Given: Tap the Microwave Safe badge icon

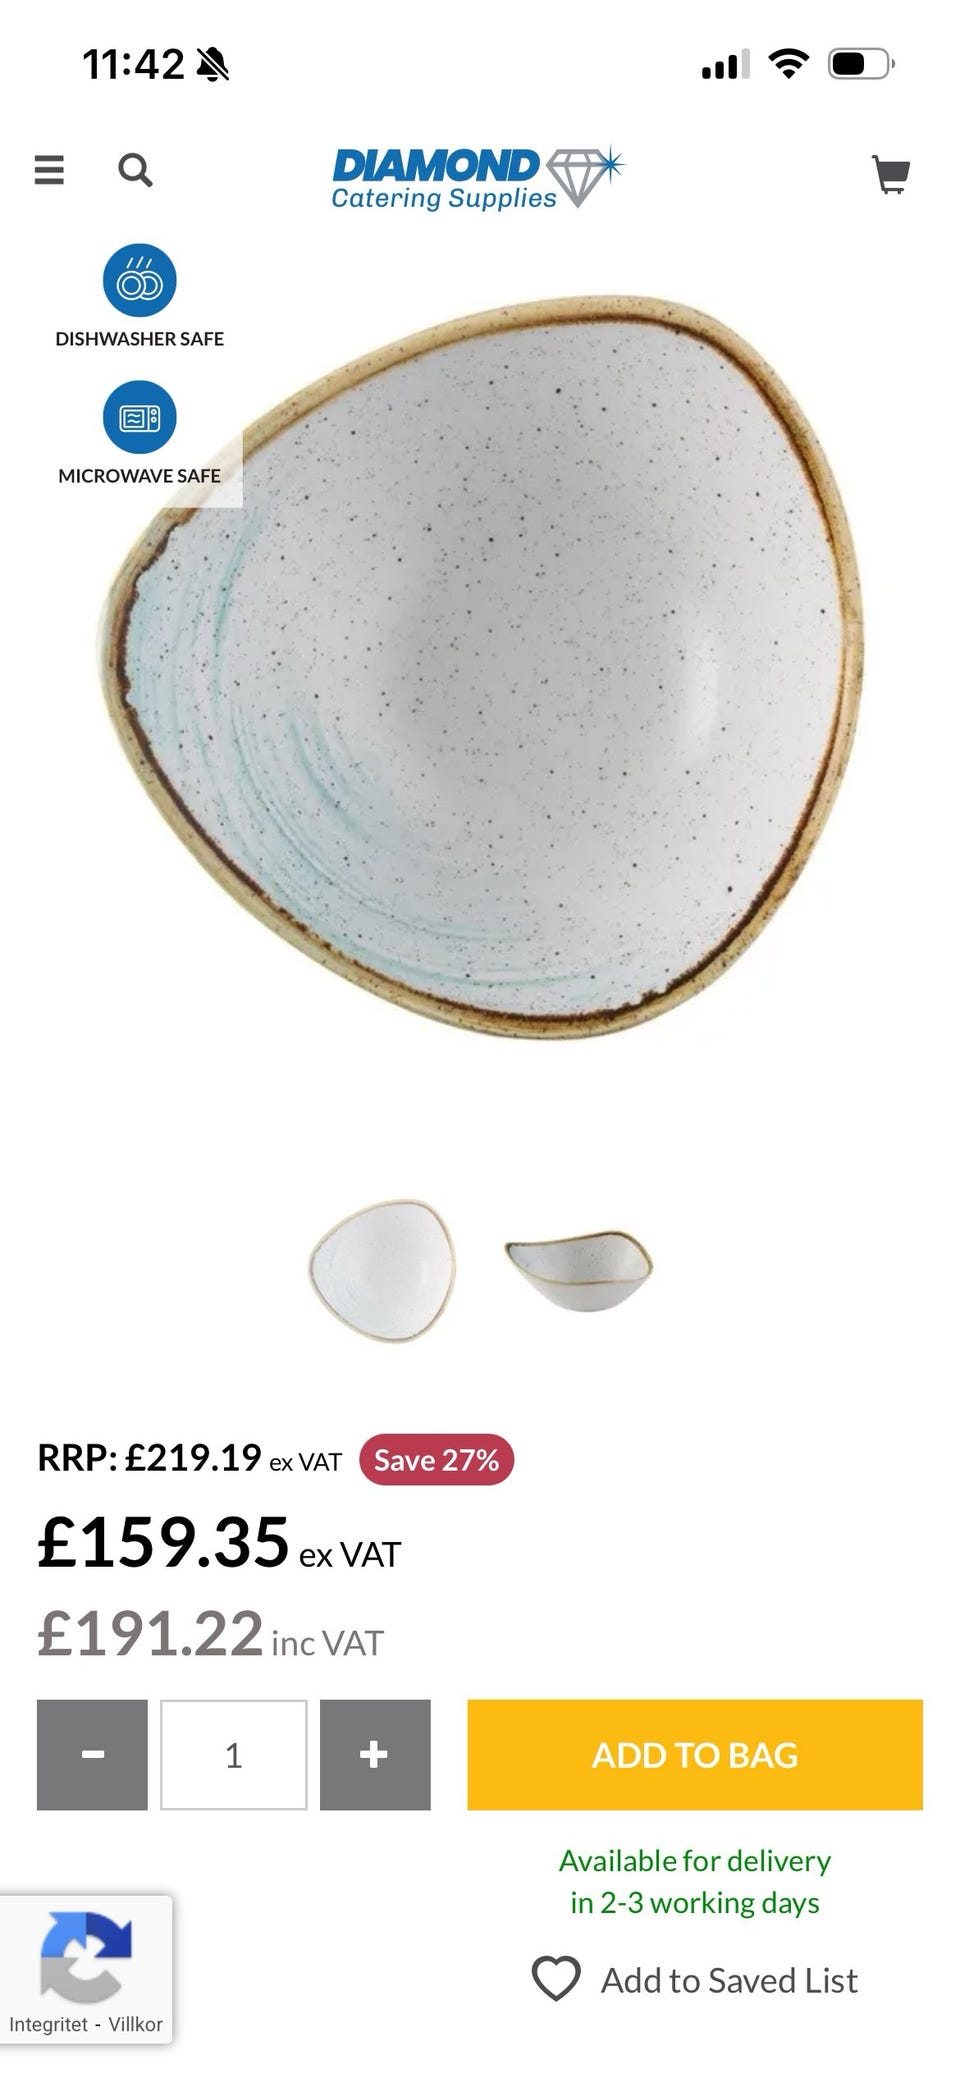Looking at the screenshot, I should click(x=140, y=417).
